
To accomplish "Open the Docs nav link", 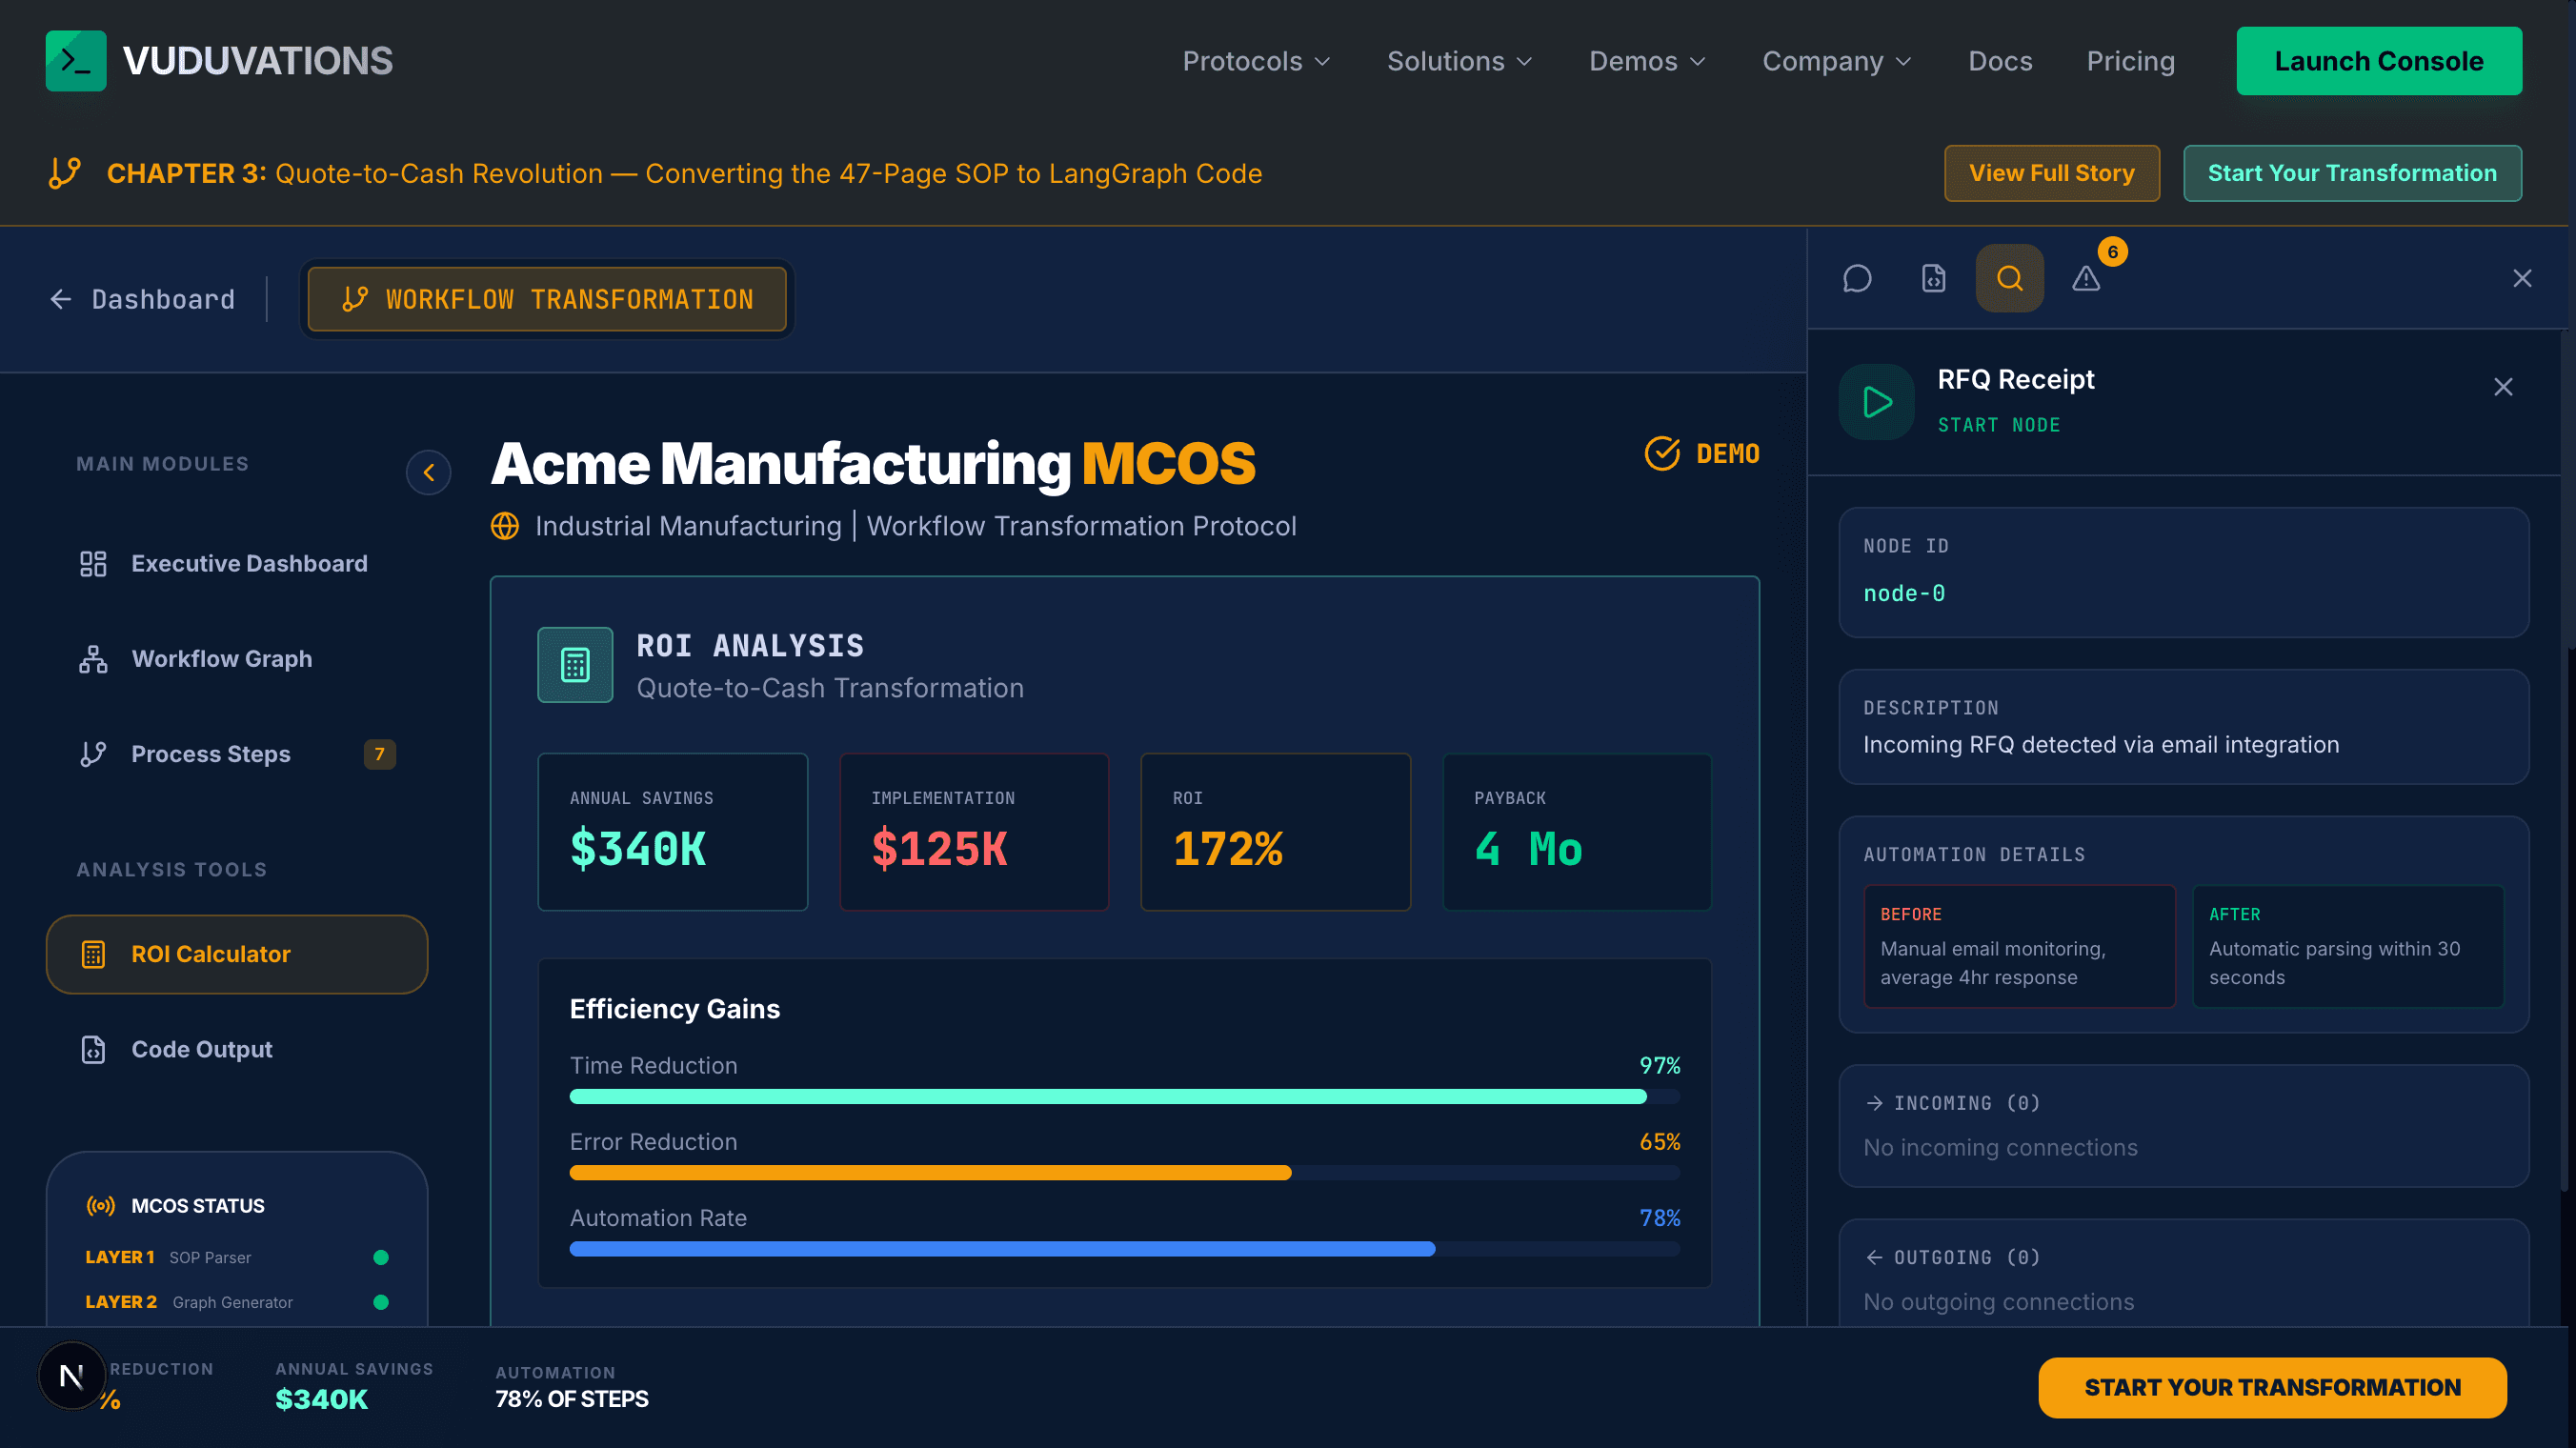I will tap(2000, 61).
